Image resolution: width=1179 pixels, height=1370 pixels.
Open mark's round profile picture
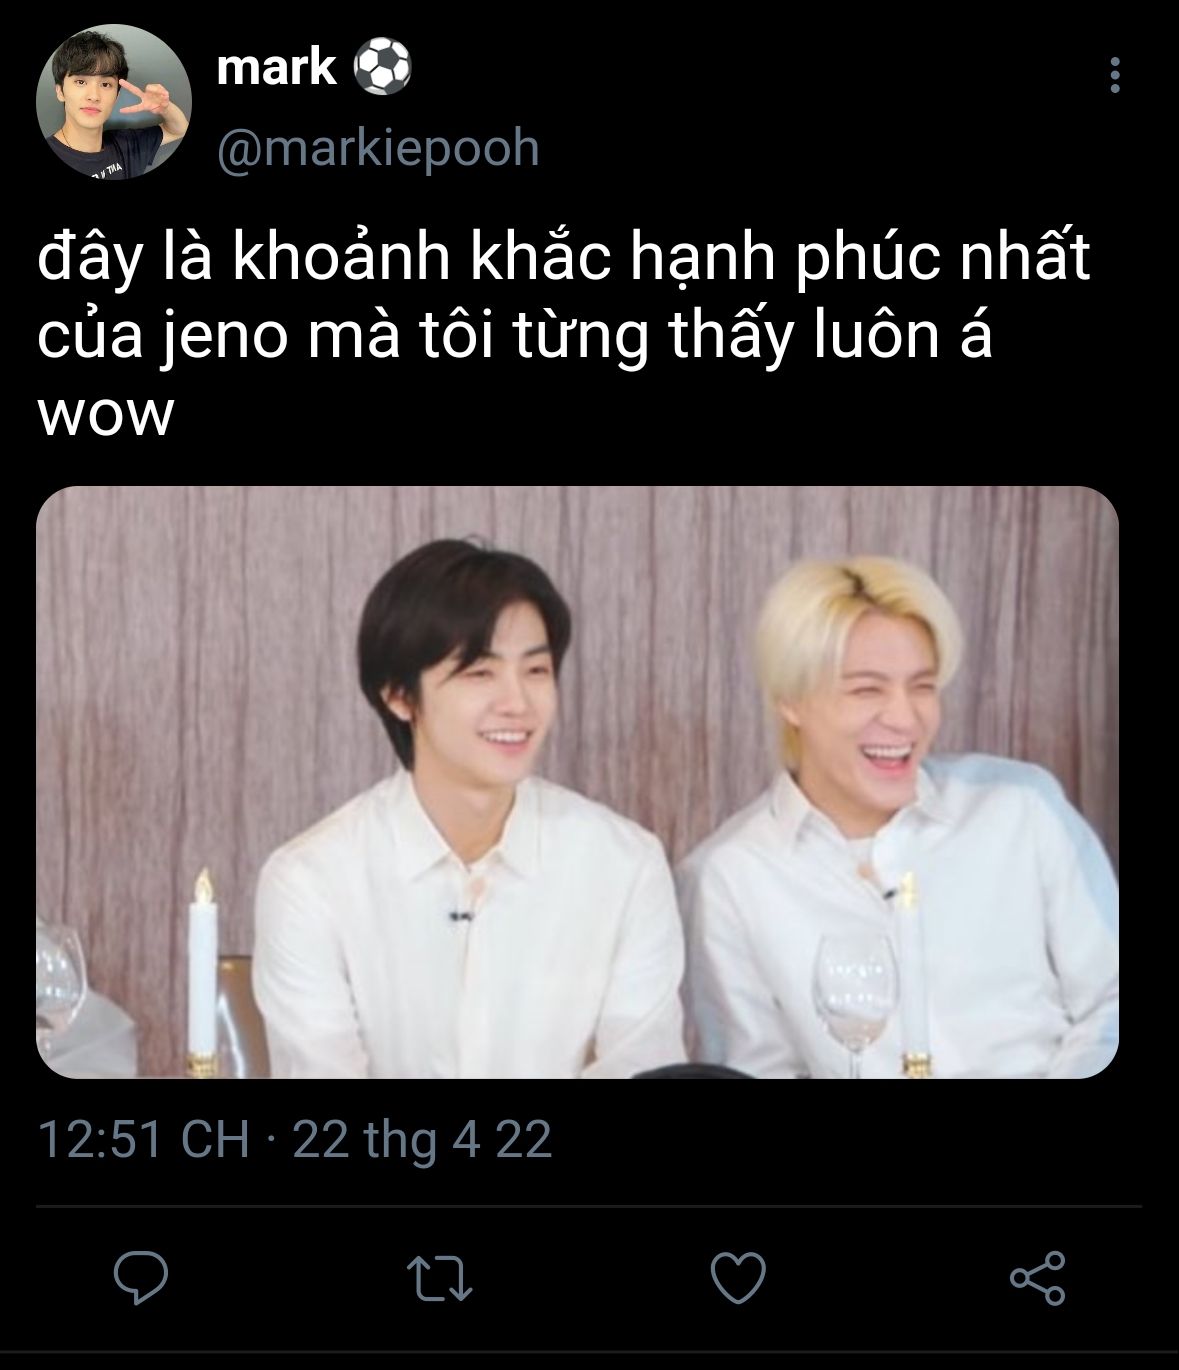tap(114, 101)
